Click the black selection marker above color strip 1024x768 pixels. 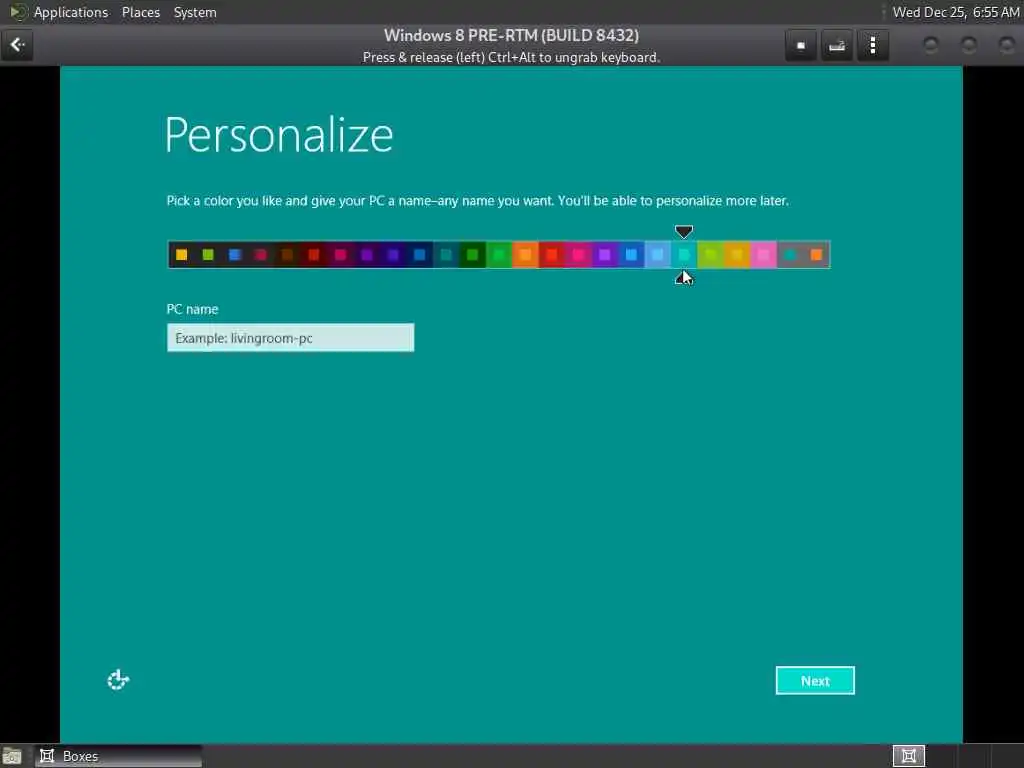(x=684, y=231)
